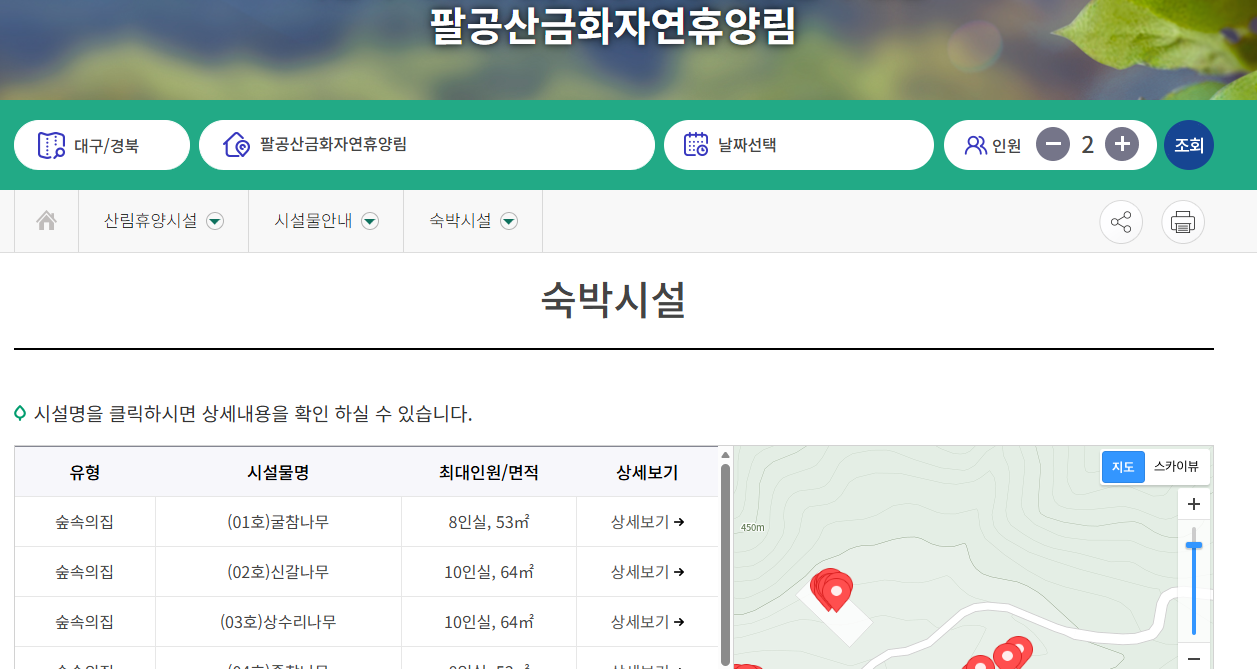The height and width of the screenshot is (669, 1257).
Task: Click the 유형 column header
Action: click(85, 472)
